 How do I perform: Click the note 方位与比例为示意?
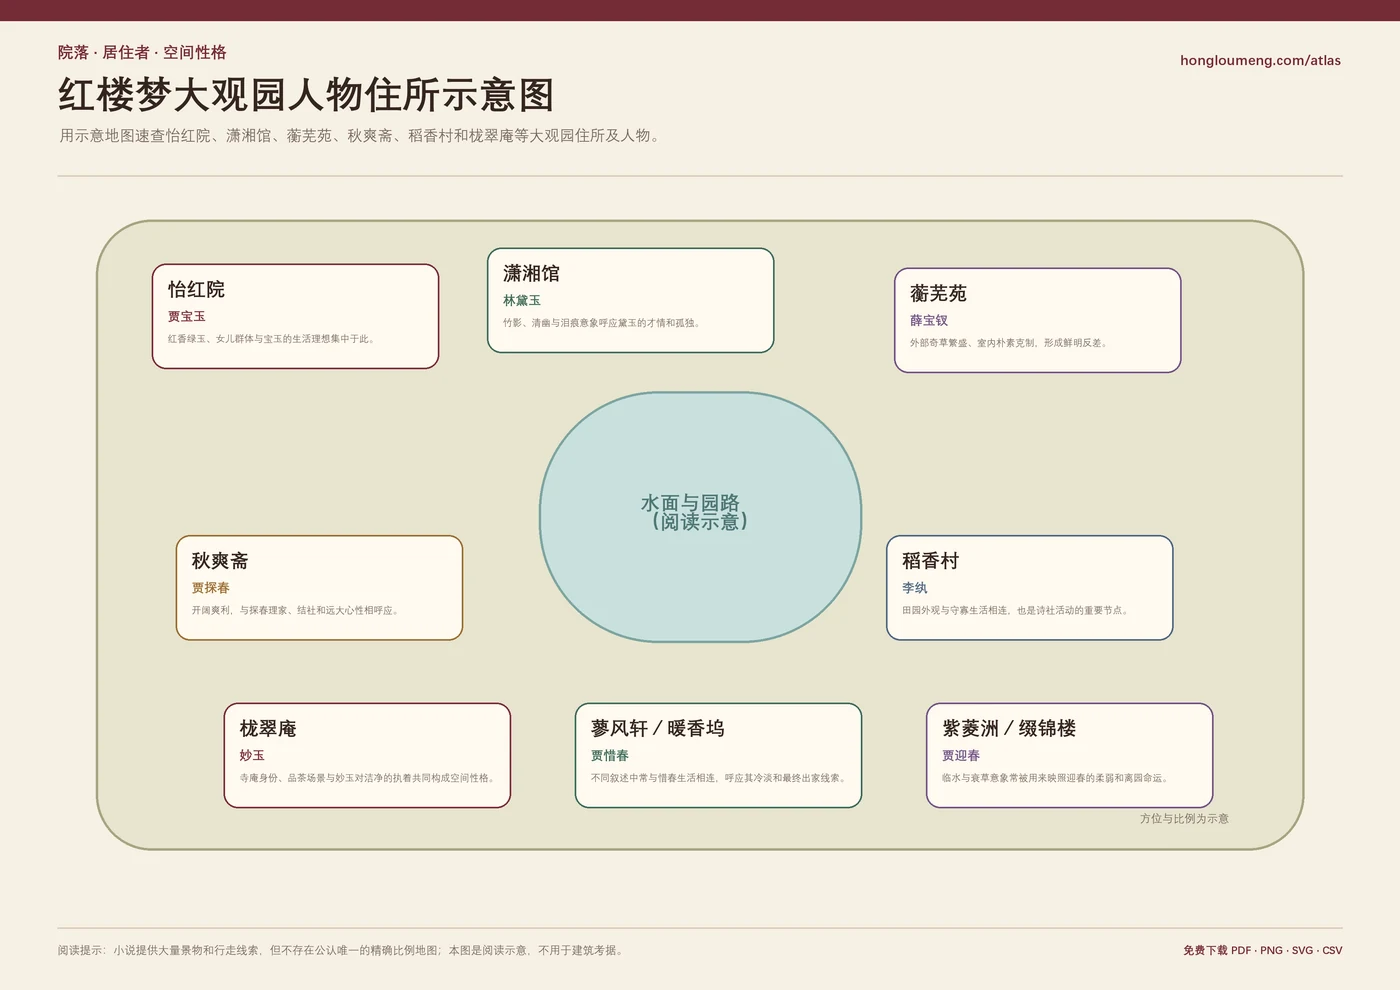point(1184,818)
